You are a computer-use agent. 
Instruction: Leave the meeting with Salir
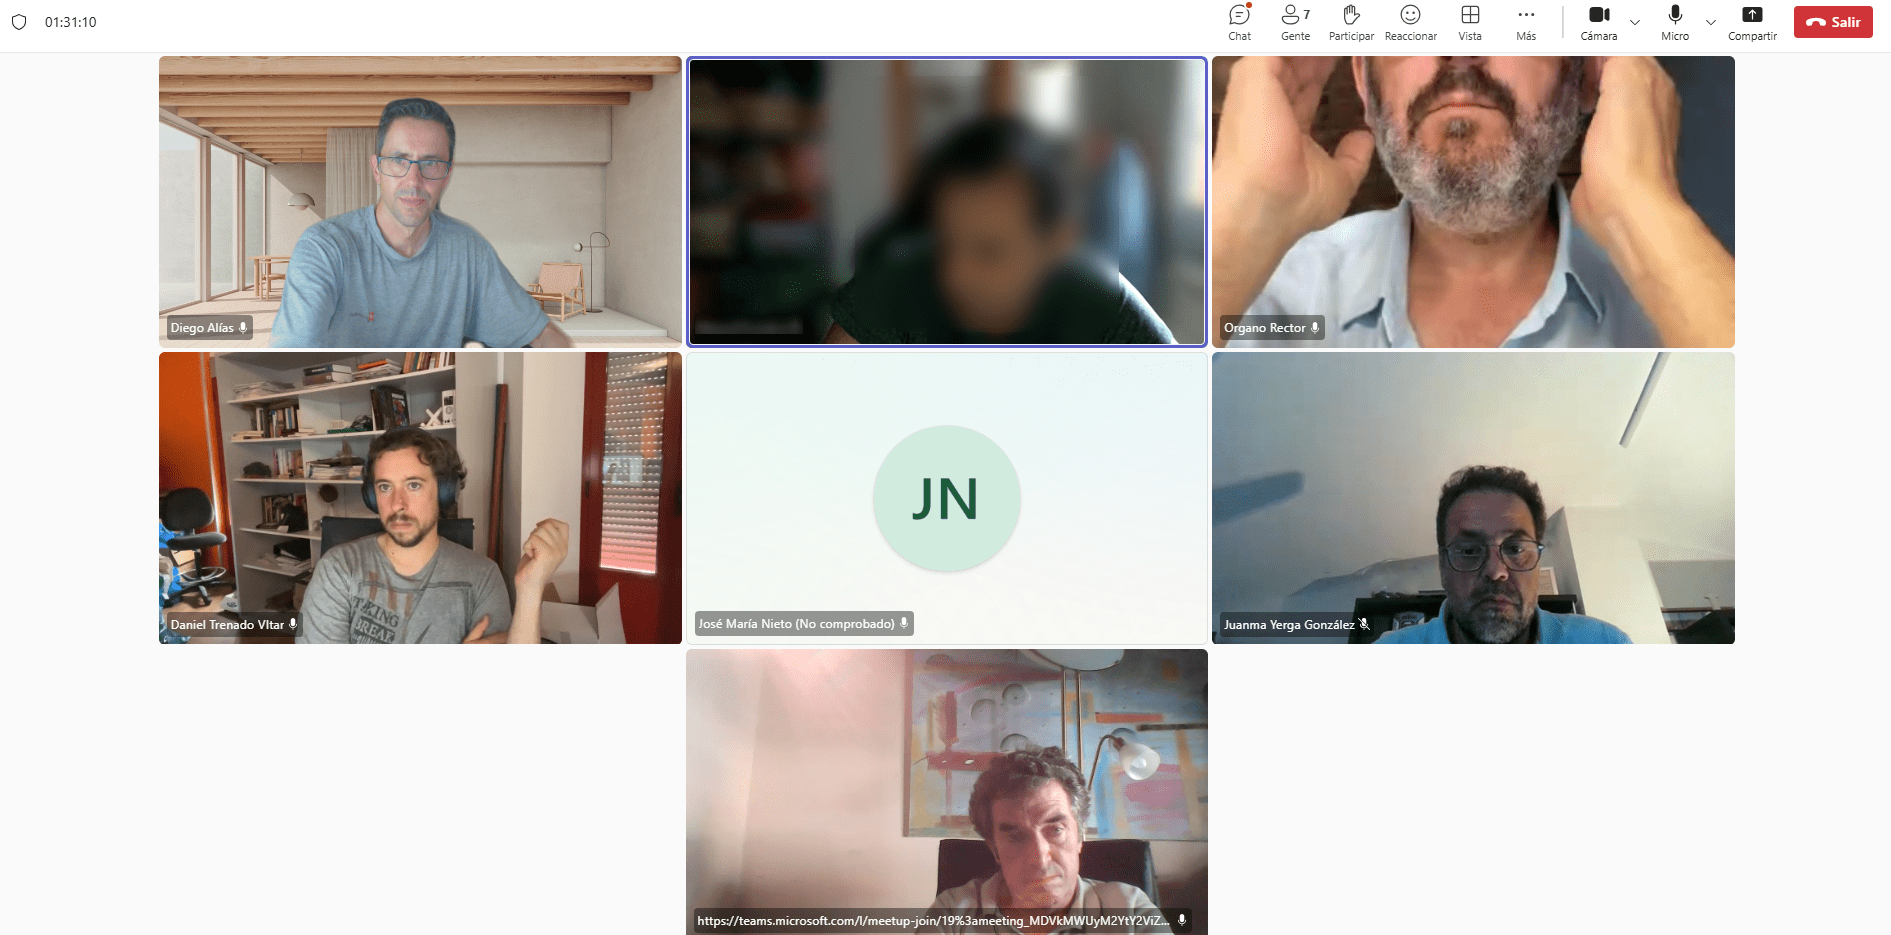coord(1833,22)
